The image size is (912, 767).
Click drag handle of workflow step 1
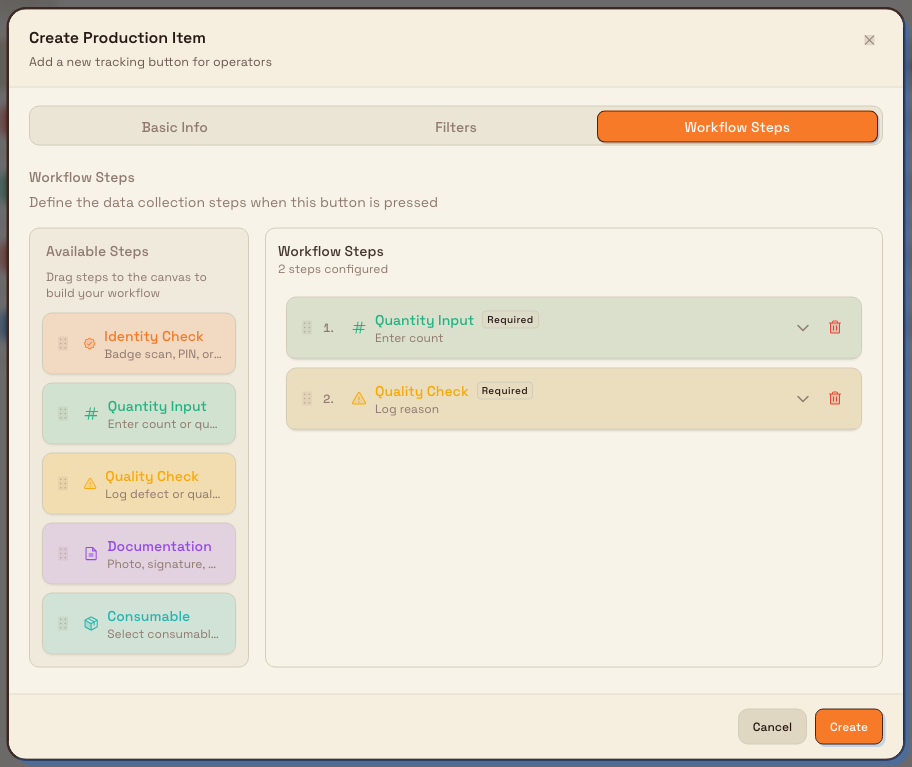pos(307,327)
